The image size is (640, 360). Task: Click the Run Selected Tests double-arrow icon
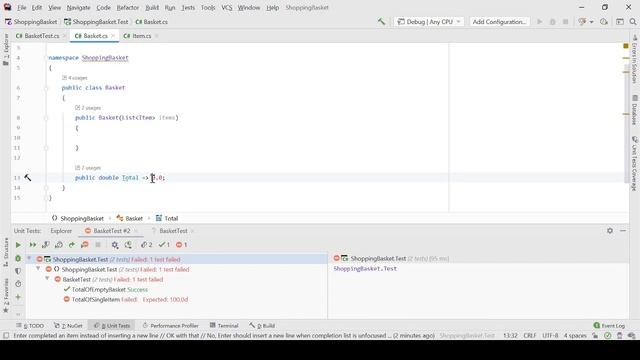32,245
